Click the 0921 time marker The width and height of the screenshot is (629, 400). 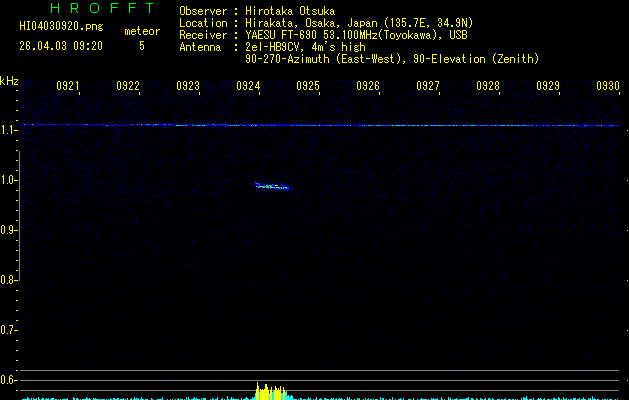coord(67,85)
